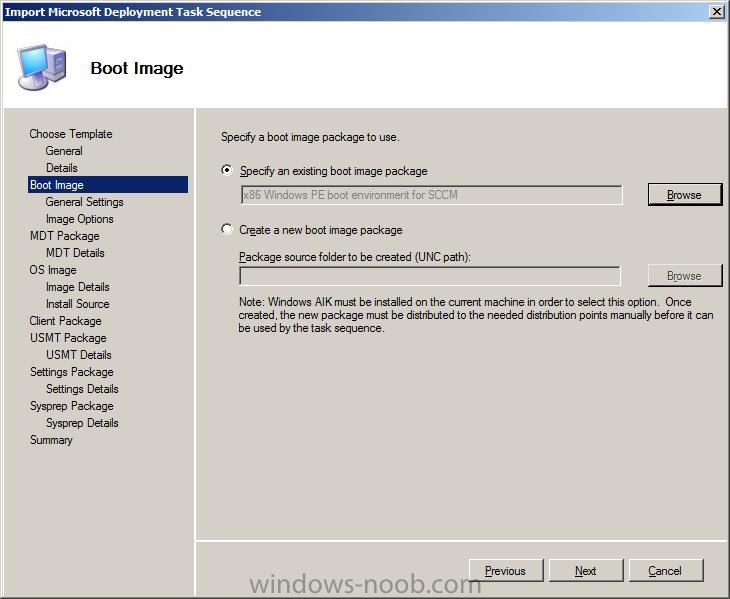Screen dimensions: 730x599
Task: Select 'Specify an existing boot image package' radio
Action: pos(227,170)
